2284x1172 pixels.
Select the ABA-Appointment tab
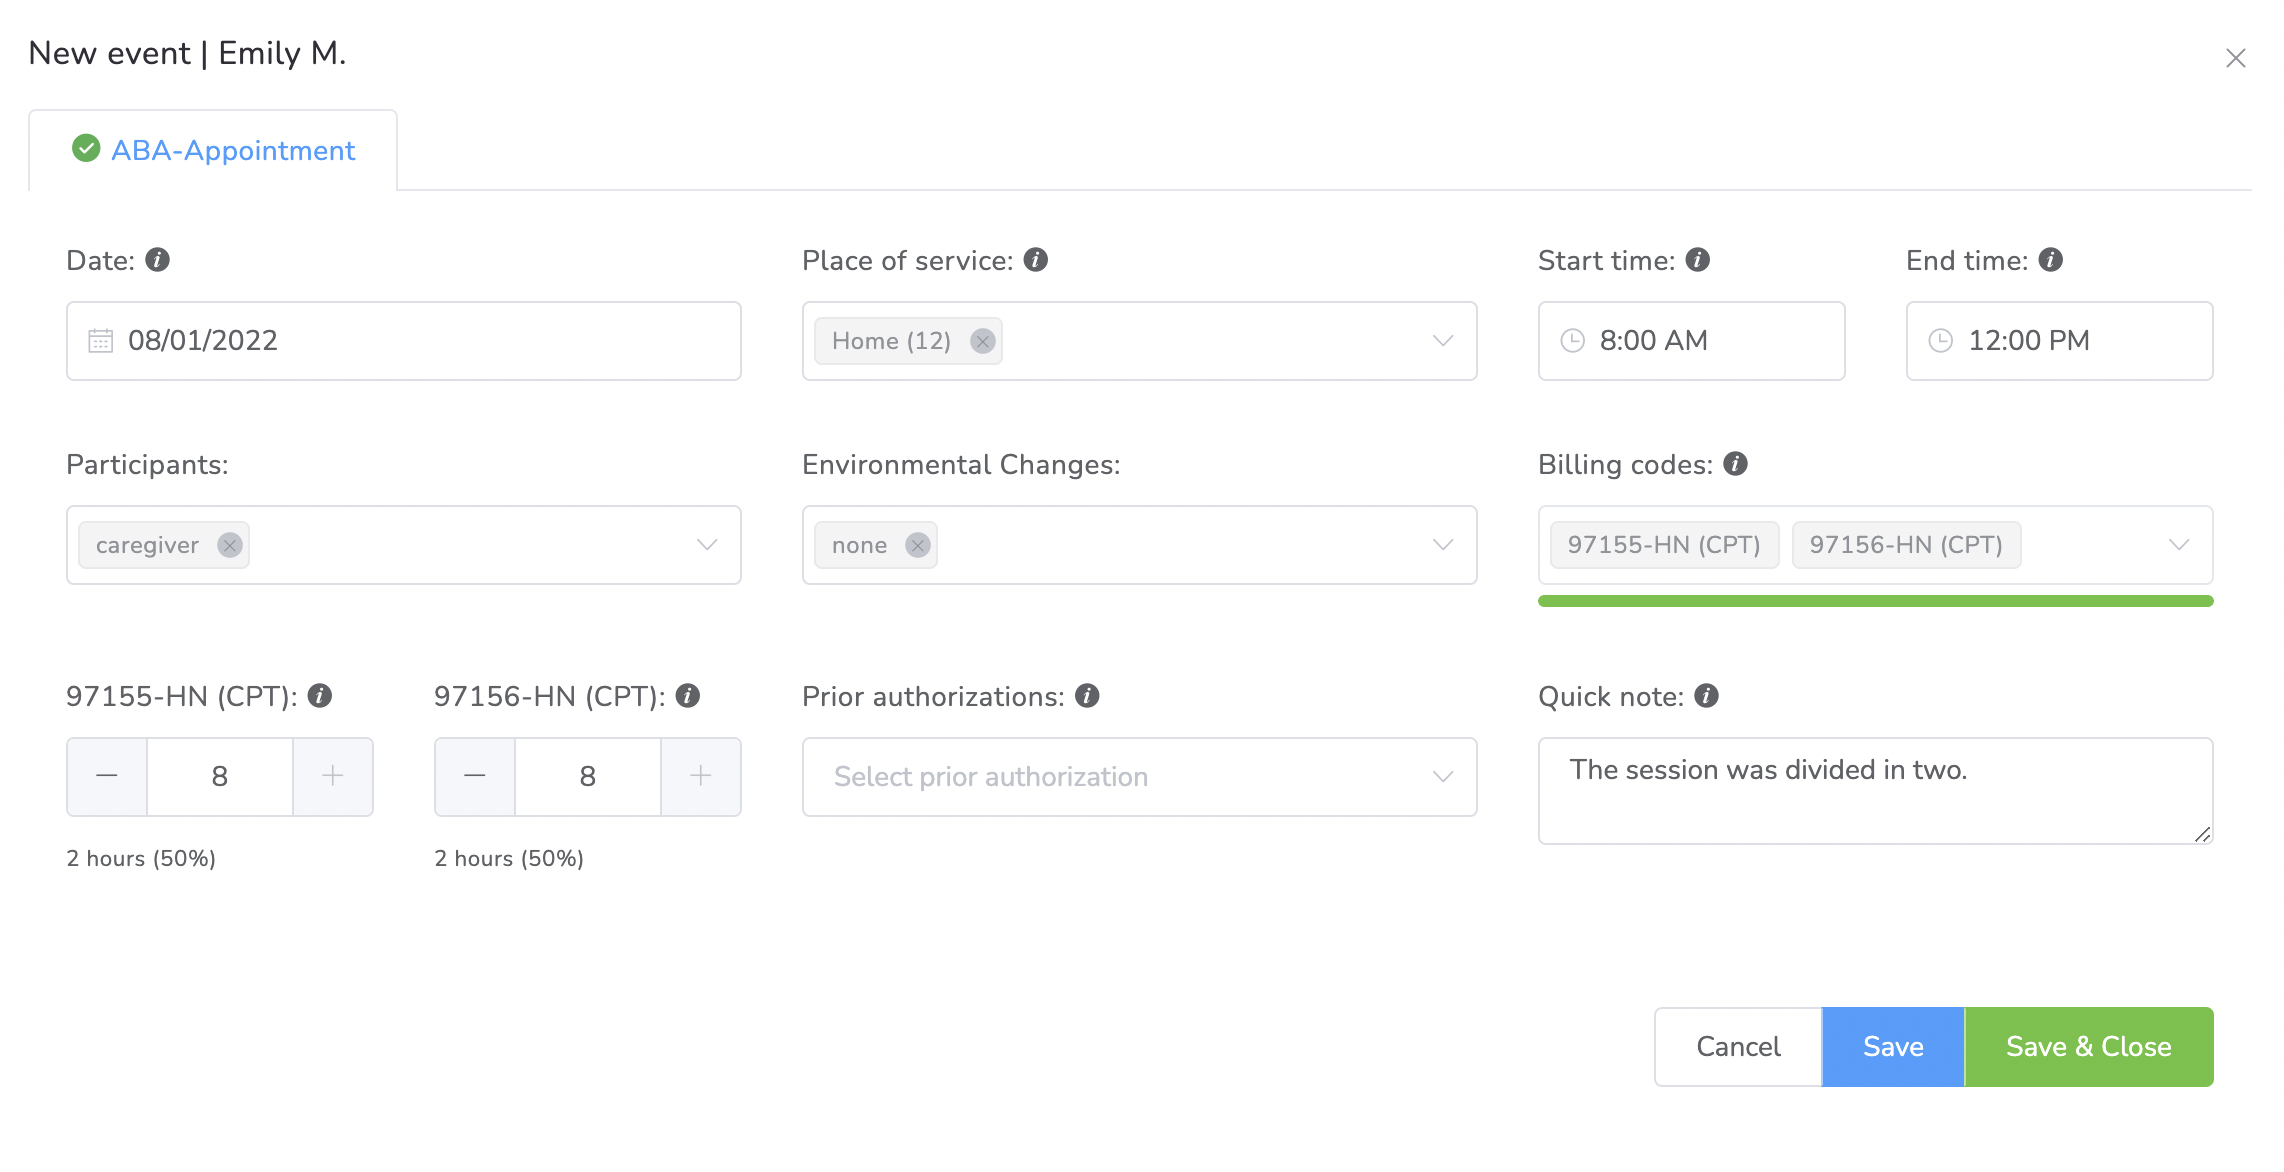(x=213, y=150)
